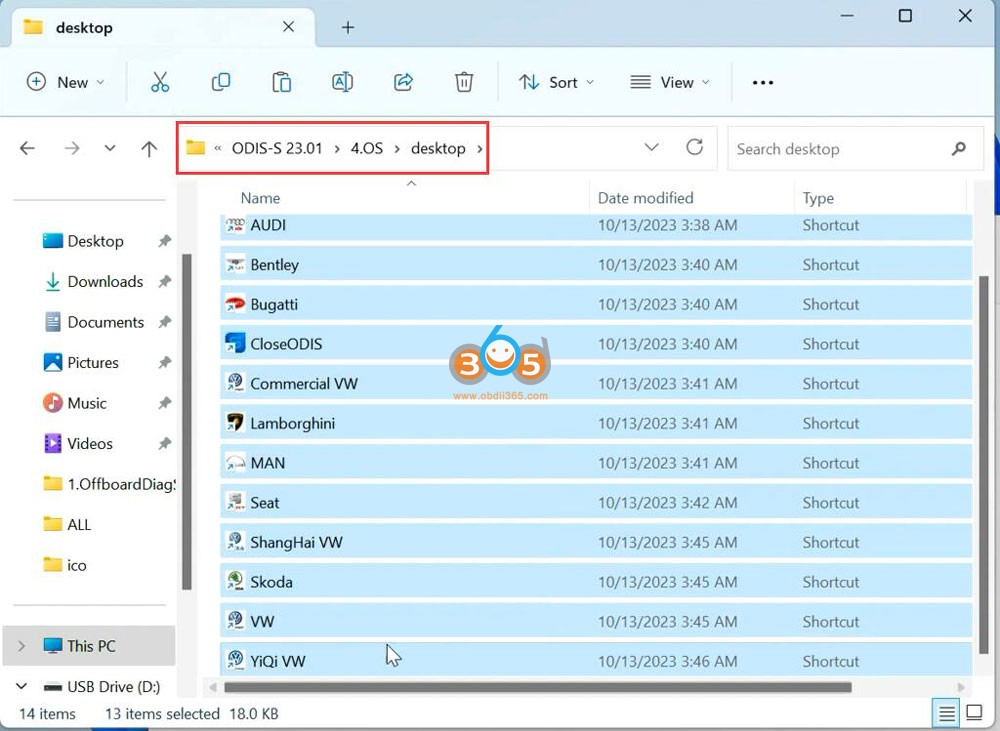Select the MAN file name

pos(268,463)
